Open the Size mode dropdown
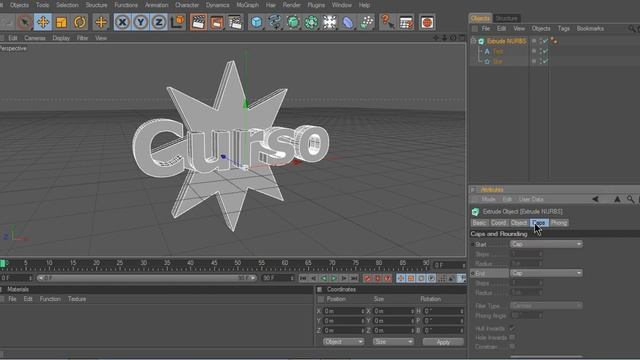 tap(393, 342)
